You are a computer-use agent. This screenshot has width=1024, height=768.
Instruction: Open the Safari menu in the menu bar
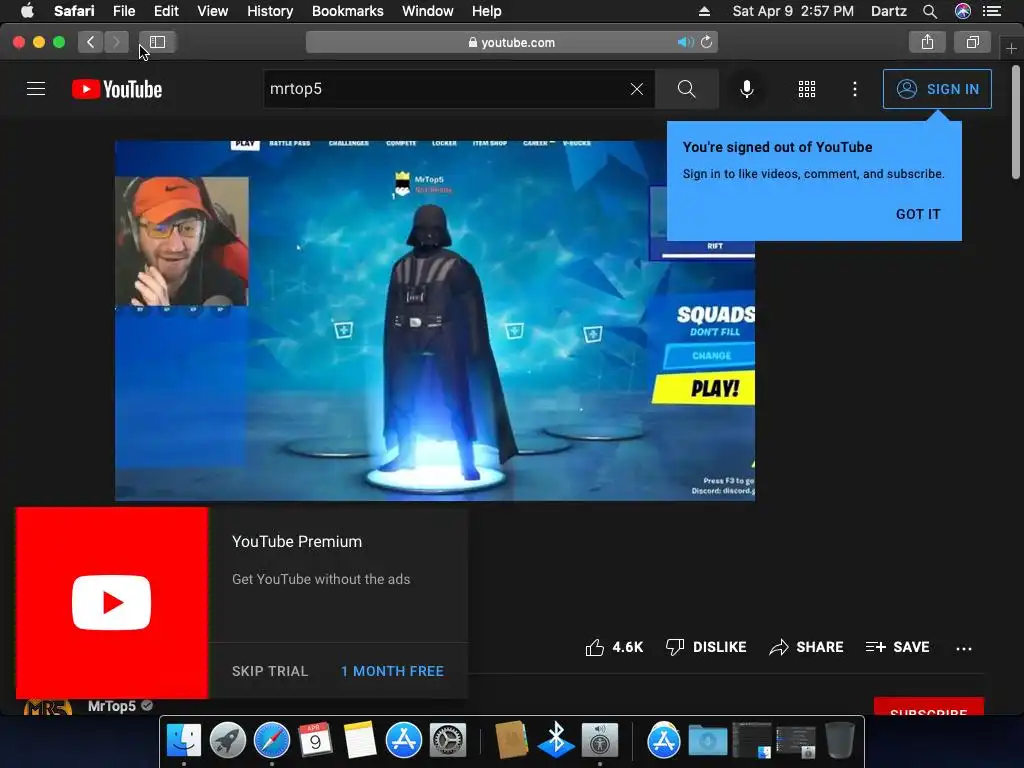pos(74,11)
